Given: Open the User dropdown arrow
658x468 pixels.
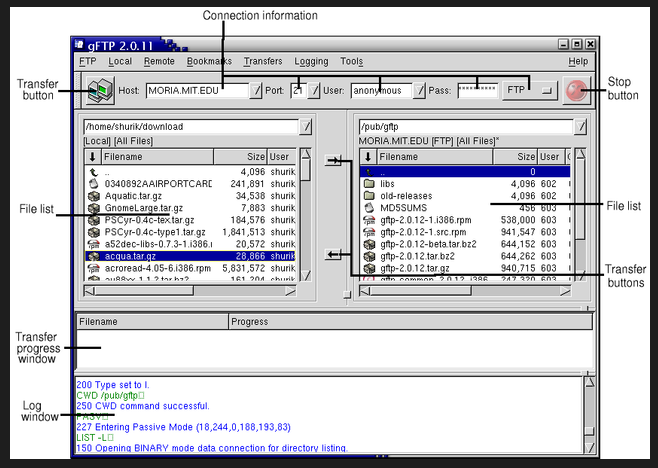Looking at the screenshot, I should click(x=419, y=91).
